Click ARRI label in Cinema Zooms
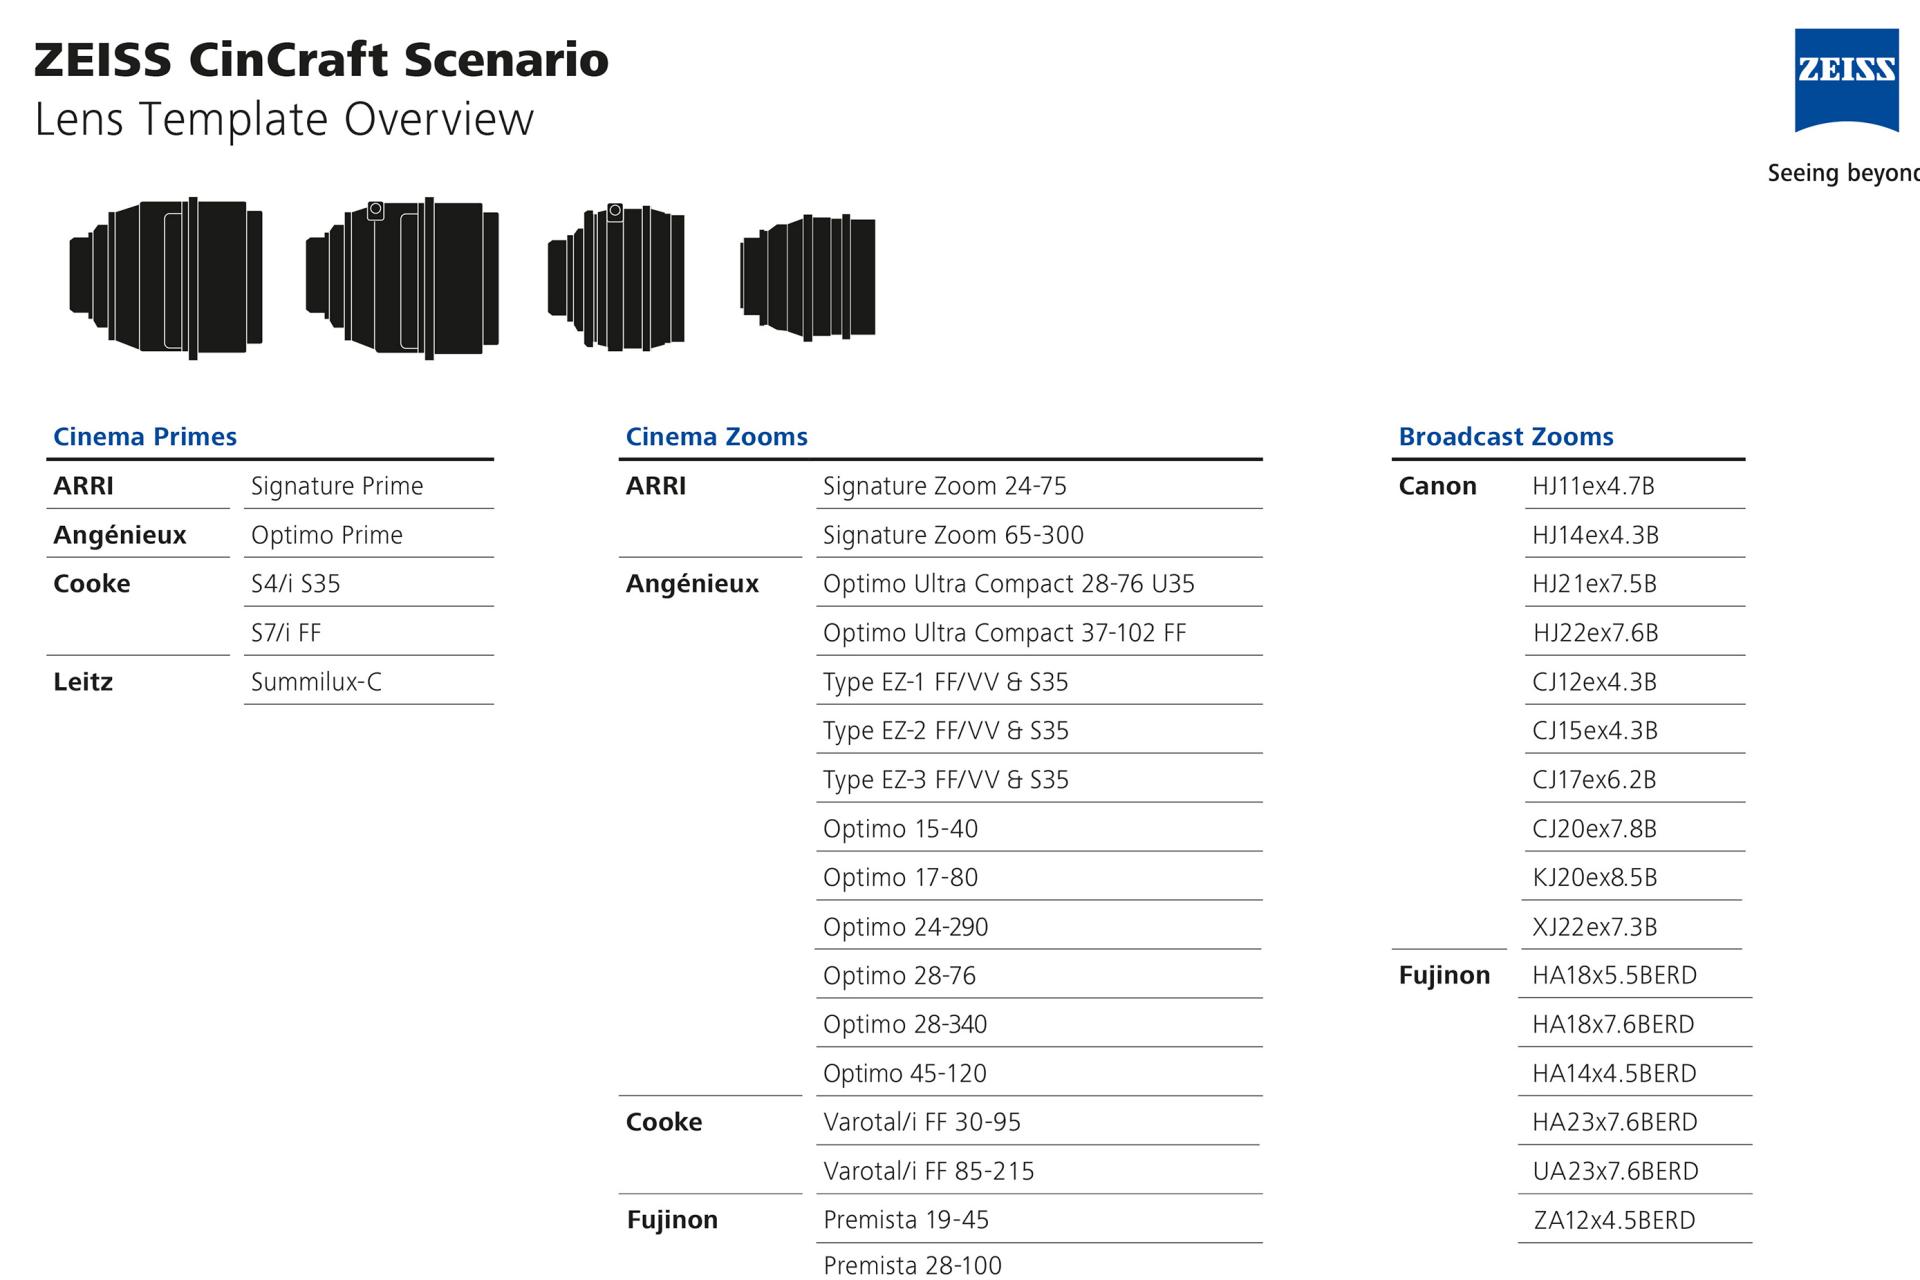Screen dimensions: 1920x1280 coord(656,487)
